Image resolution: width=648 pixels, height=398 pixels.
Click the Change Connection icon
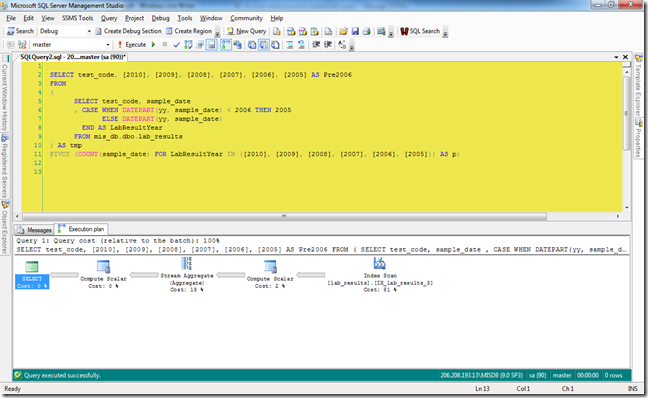tap(22, 45)
